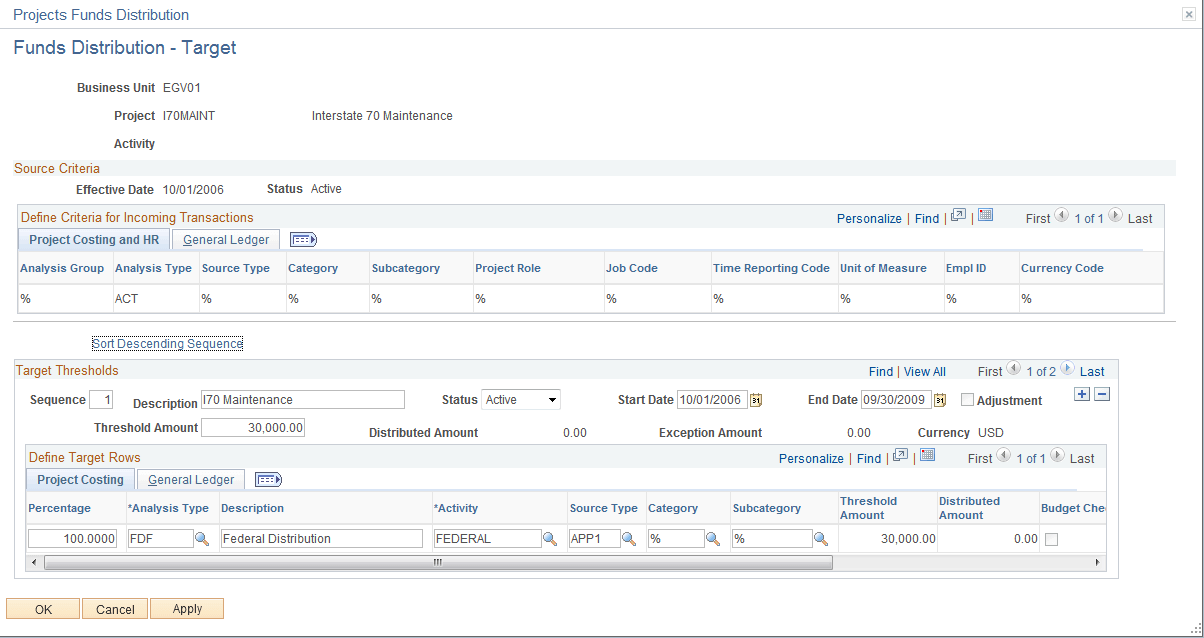The image size is (1204, 638).
Task: Click scrollbar right arrow in target rows
Action: (1099, 563)
